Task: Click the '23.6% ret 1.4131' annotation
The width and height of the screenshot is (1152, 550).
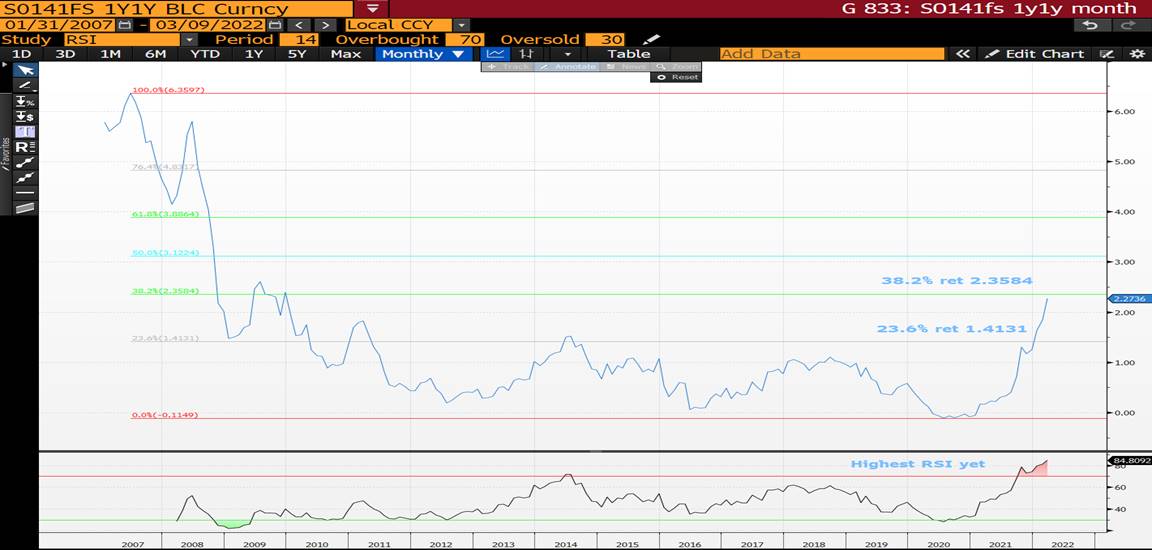Action: (x=951, y=329)
